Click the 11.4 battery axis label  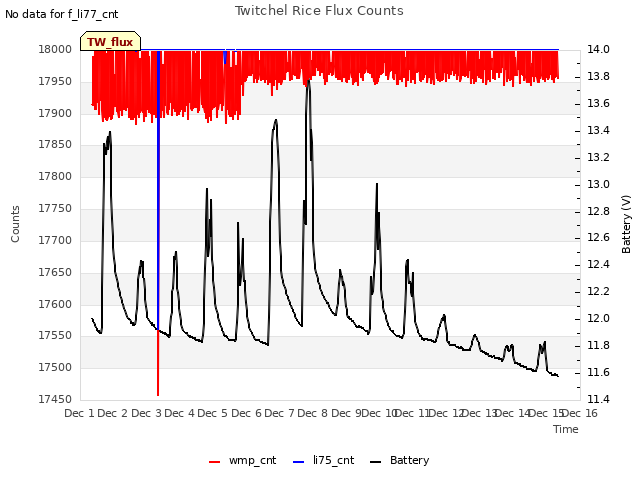(x=598, y=399)
